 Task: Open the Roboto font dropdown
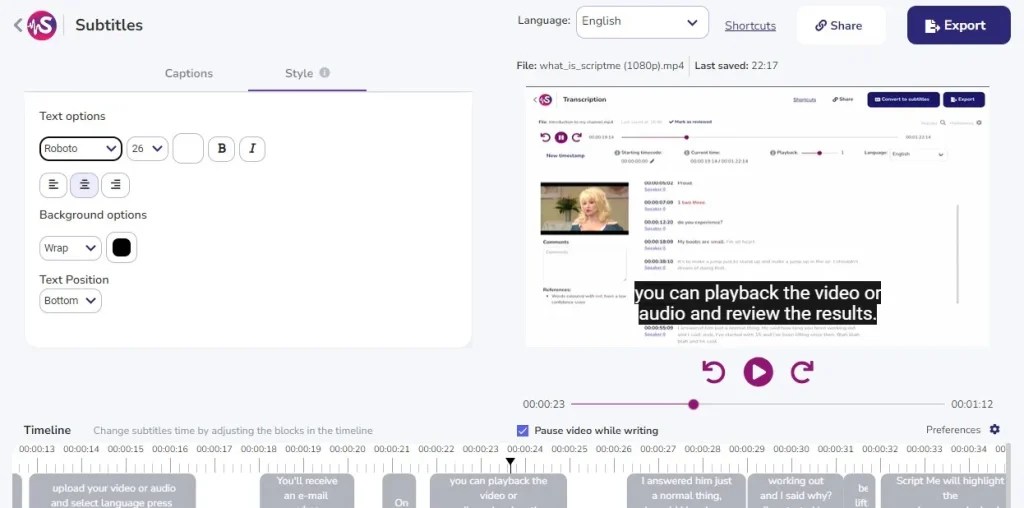click(81, 149)
